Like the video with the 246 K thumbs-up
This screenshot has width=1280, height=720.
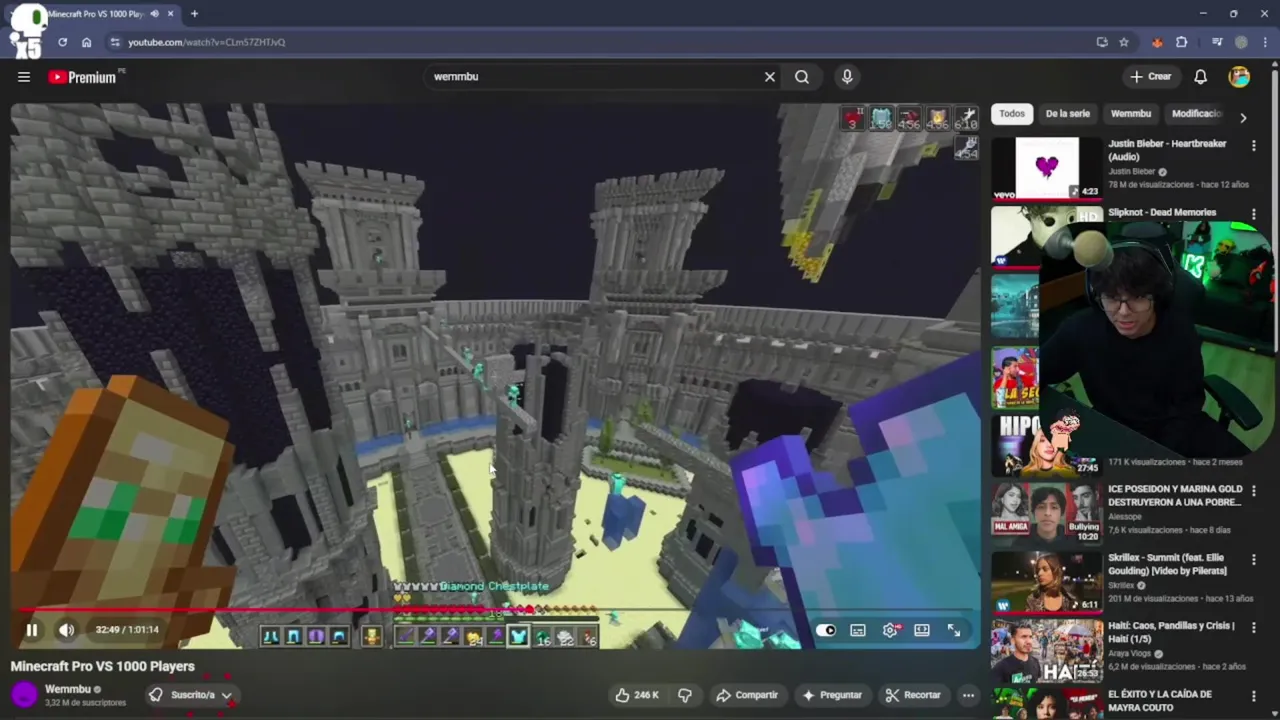(x=636, y=695)
